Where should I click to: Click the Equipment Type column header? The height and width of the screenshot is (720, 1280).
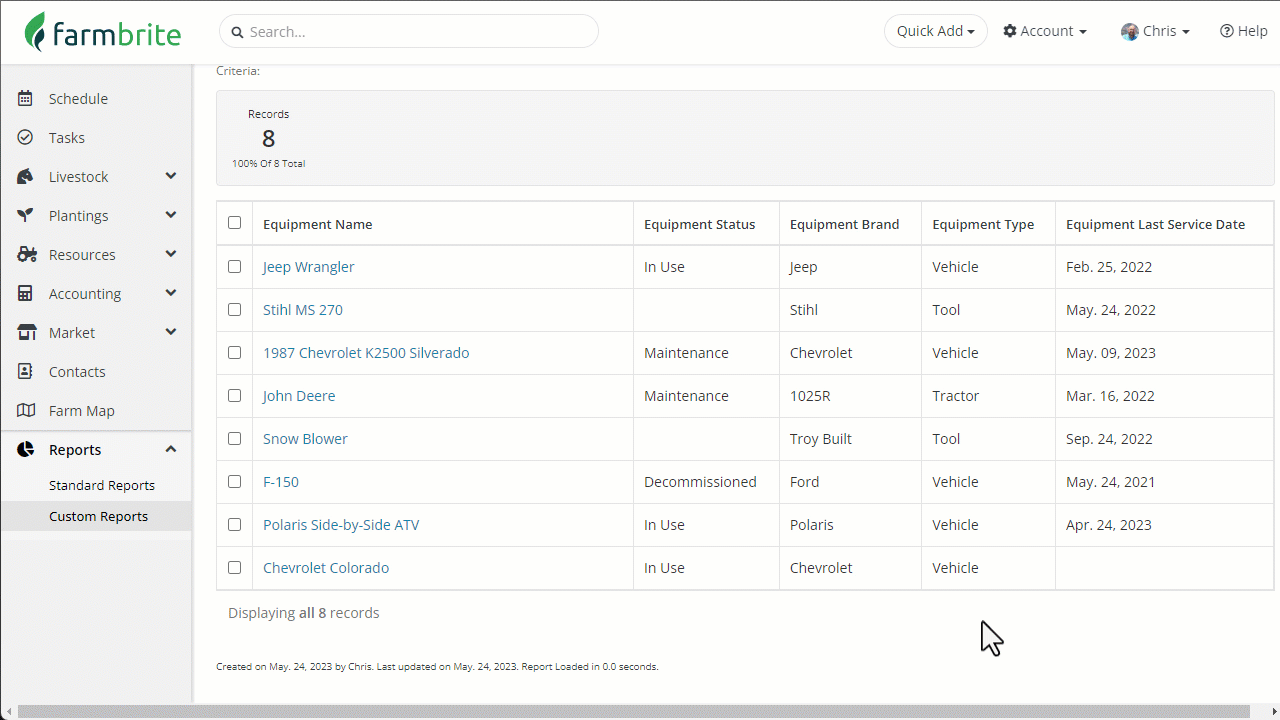983,224
